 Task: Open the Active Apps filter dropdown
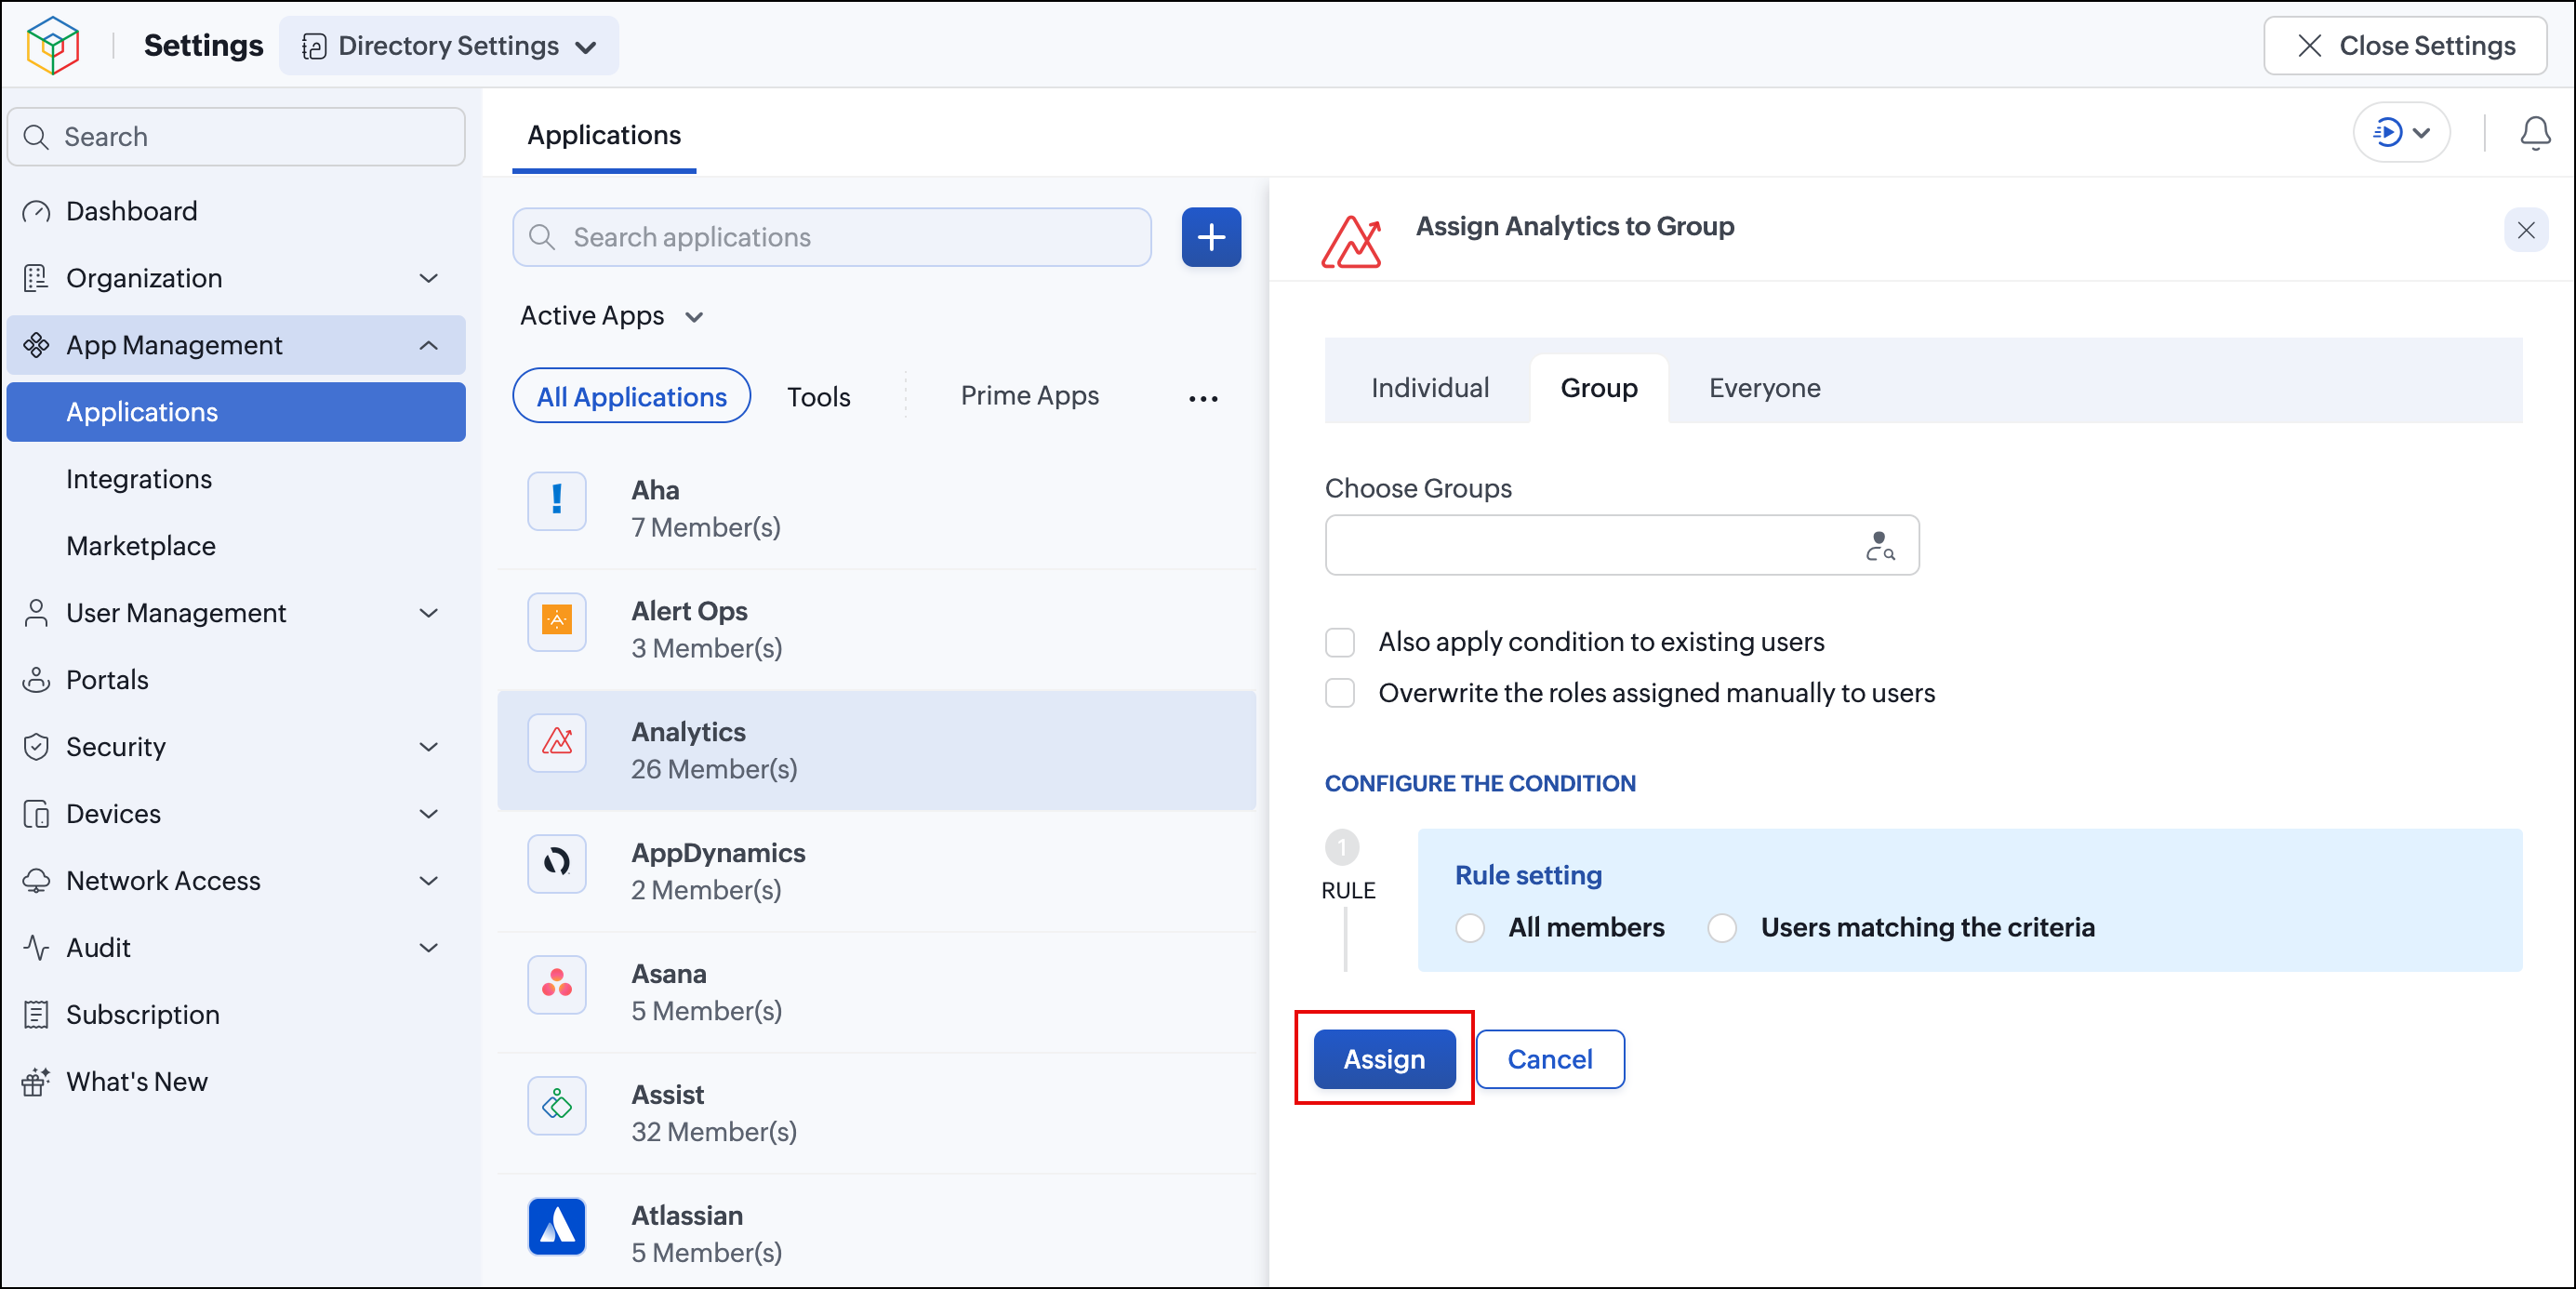tap(612, 316)
